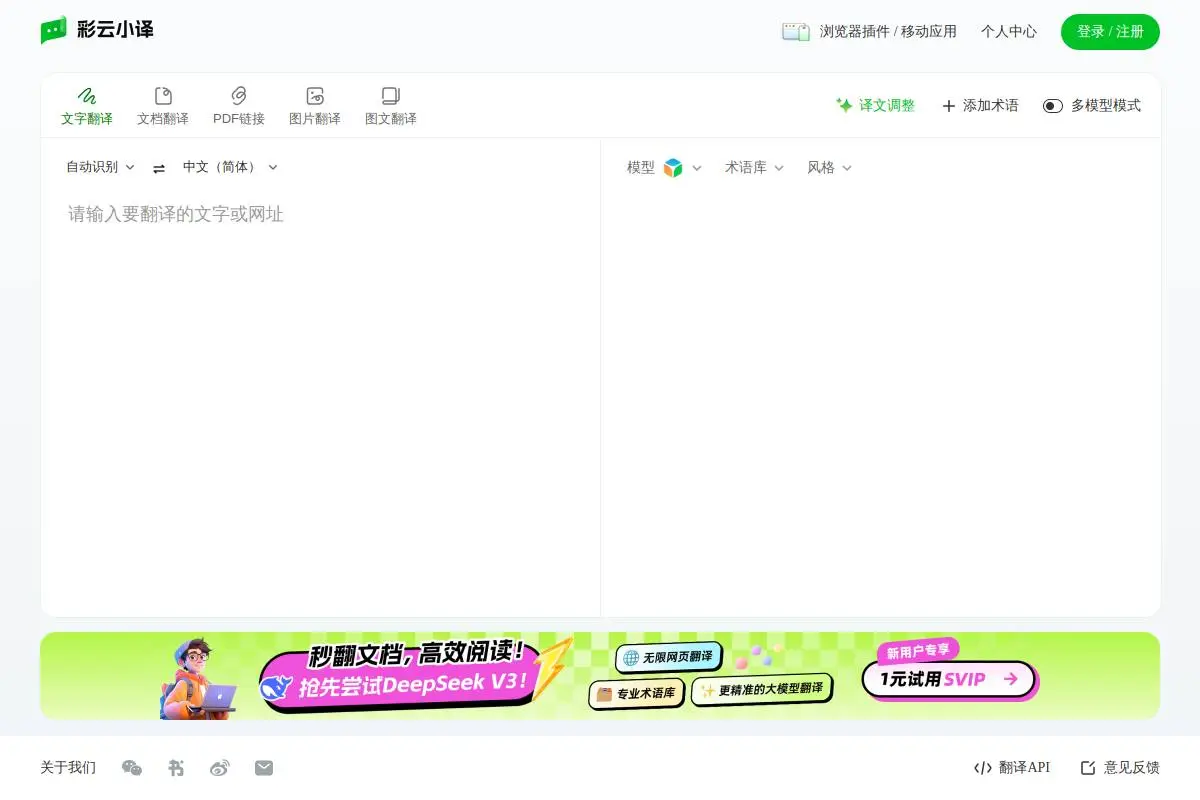Open 浏览器插件 / 移动应用 link
This screenshot has height=800, width=1200.
pos(888,32)
